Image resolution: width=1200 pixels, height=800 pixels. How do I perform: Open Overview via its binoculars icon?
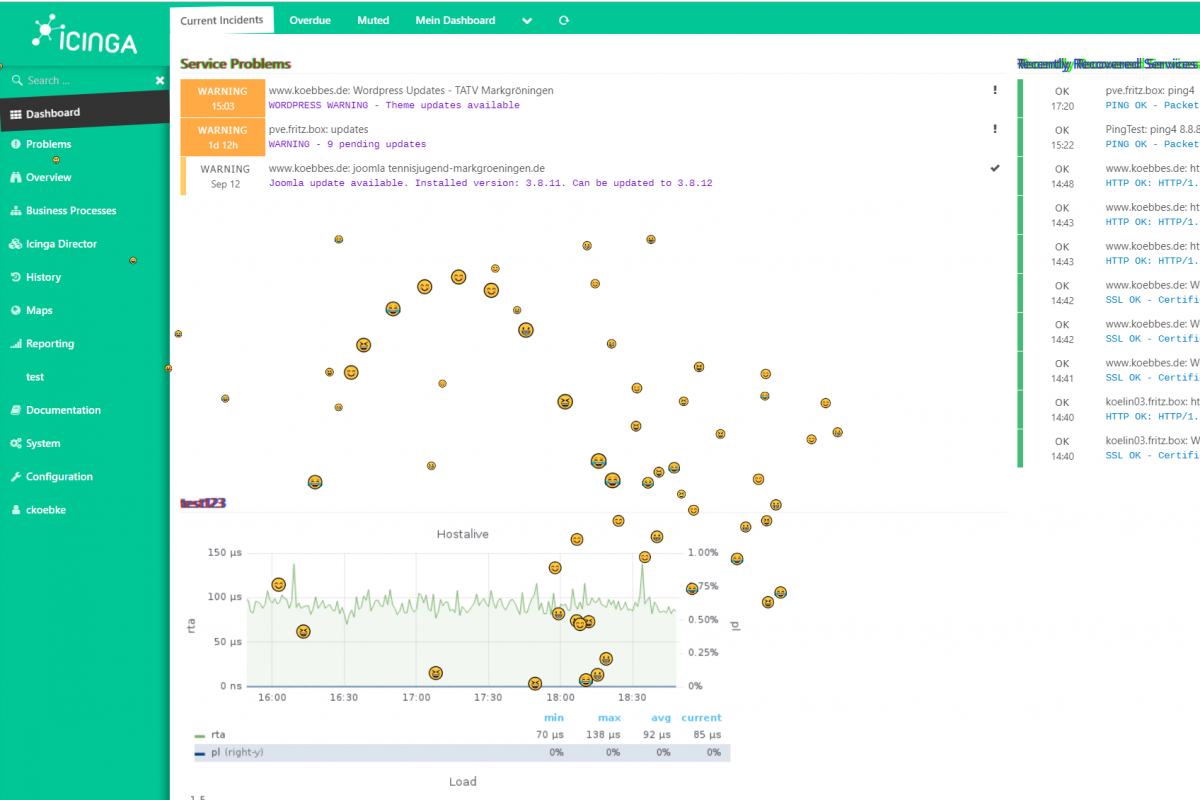(16, 177)
